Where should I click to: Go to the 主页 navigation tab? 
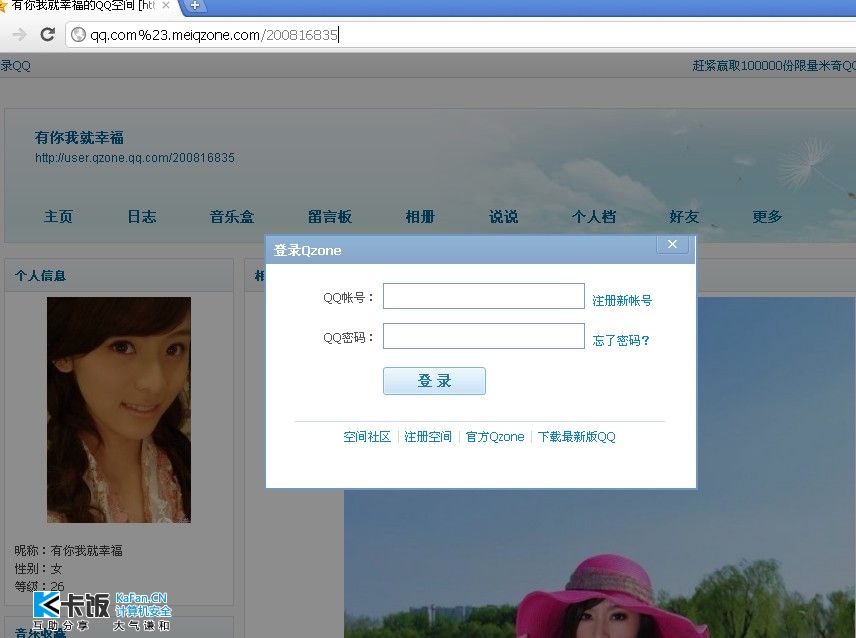tap(58, 217)
